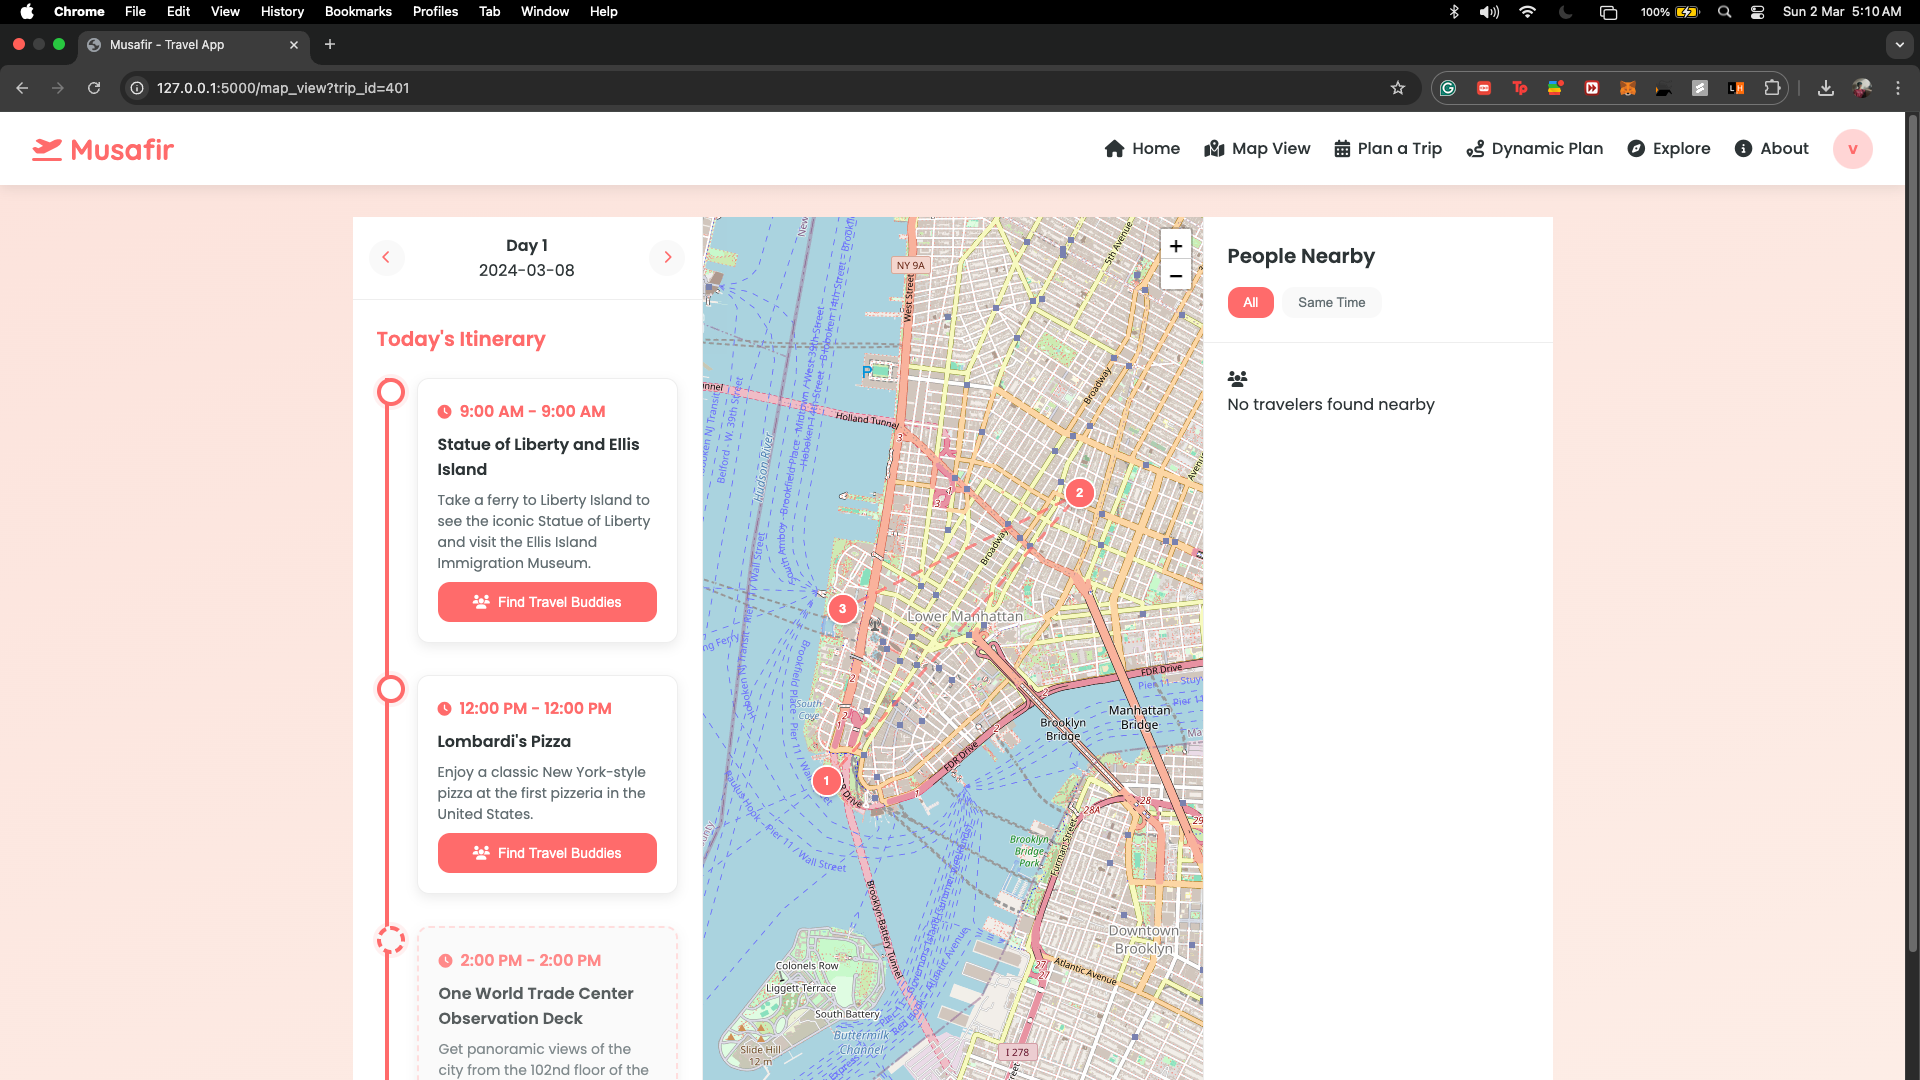The image size is (1920, 1080).
Task: Select the All filter for nearby people
Action: (1250, 303)
